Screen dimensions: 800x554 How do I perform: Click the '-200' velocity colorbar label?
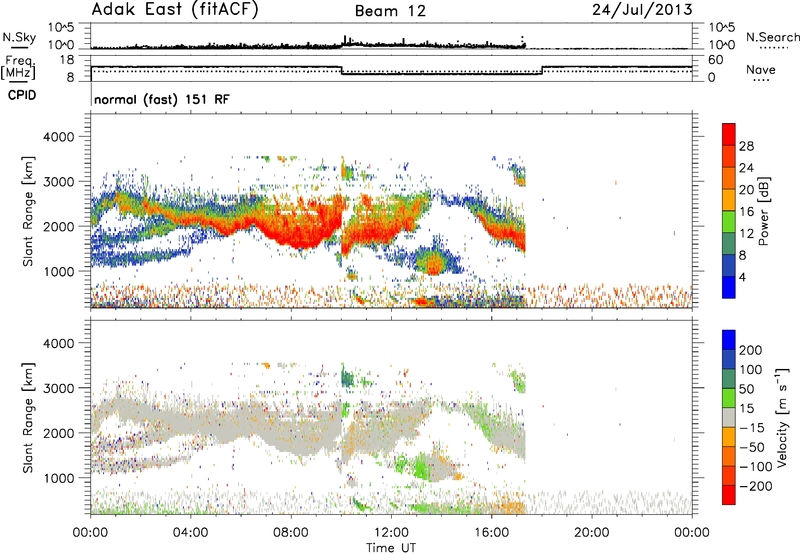click(x=754, y=486)
